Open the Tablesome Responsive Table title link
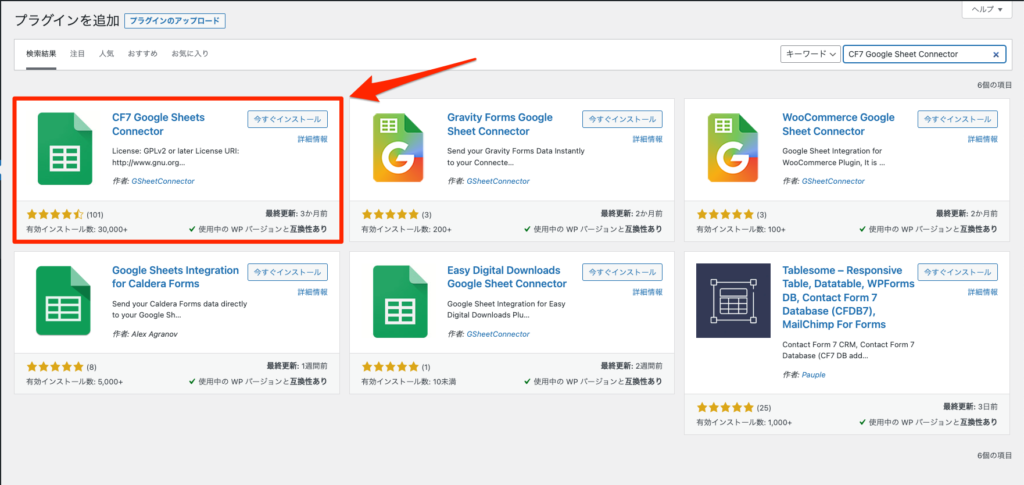 coord(848,297)
